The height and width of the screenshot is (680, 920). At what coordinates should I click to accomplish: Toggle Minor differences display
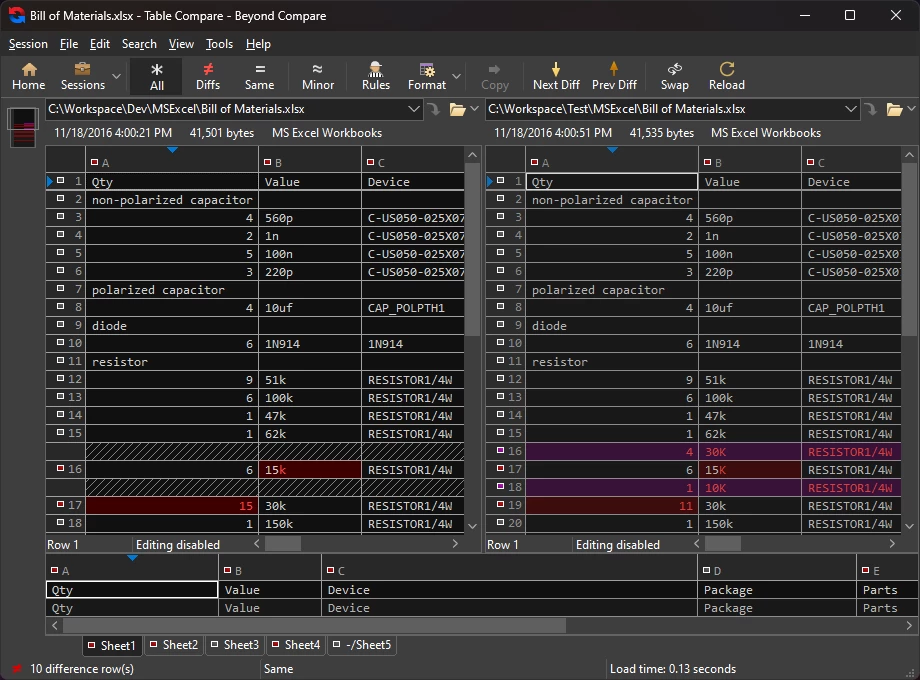(318, 76)
